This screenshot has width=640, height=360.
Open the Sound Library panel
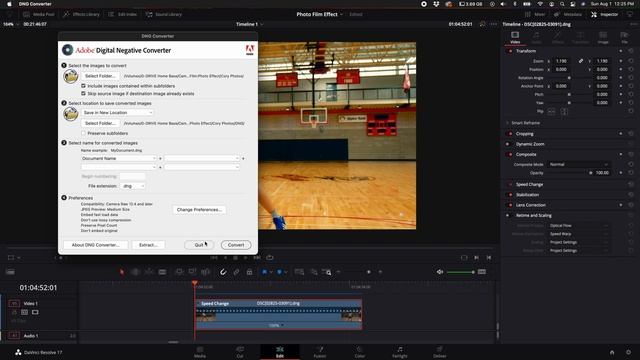point(164,14)
